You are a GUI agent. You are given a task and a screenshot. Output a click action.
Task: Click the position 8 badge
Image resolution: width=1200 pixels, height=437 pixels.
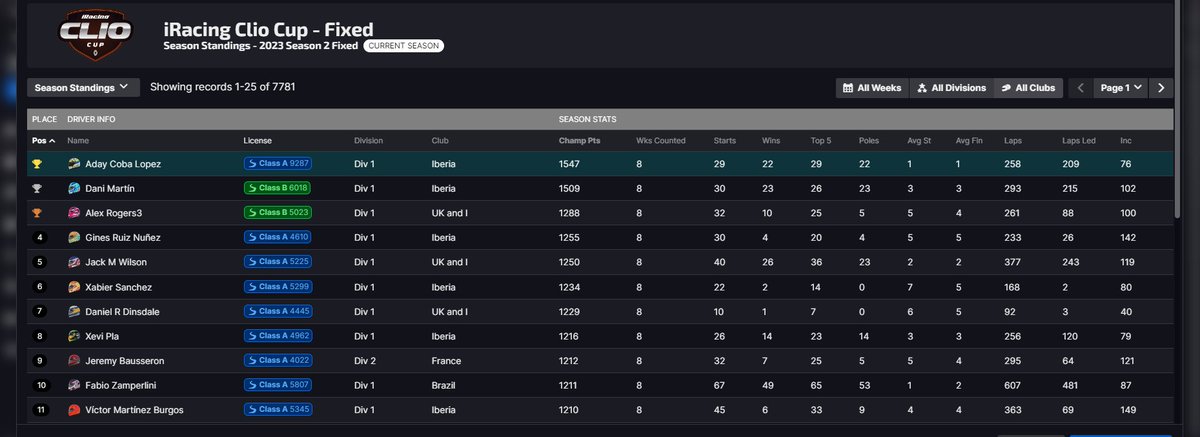point(40,336)
